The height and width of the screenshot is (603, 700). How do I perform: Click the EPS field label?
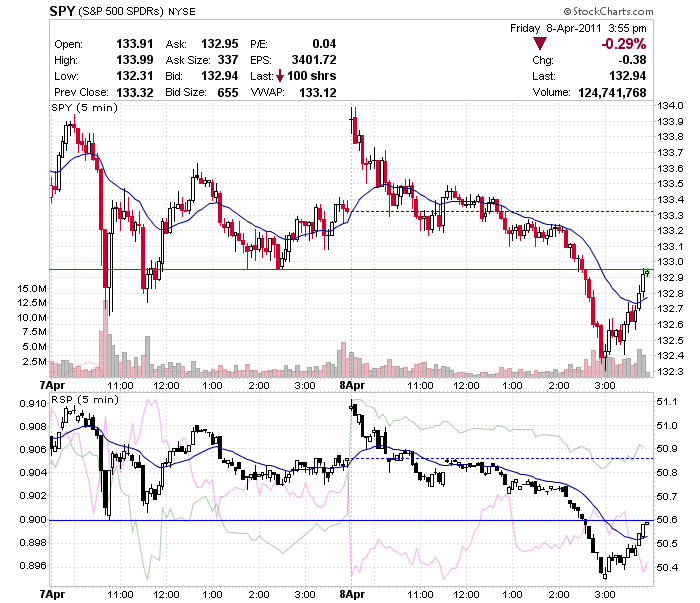click(x=261, y=60)
